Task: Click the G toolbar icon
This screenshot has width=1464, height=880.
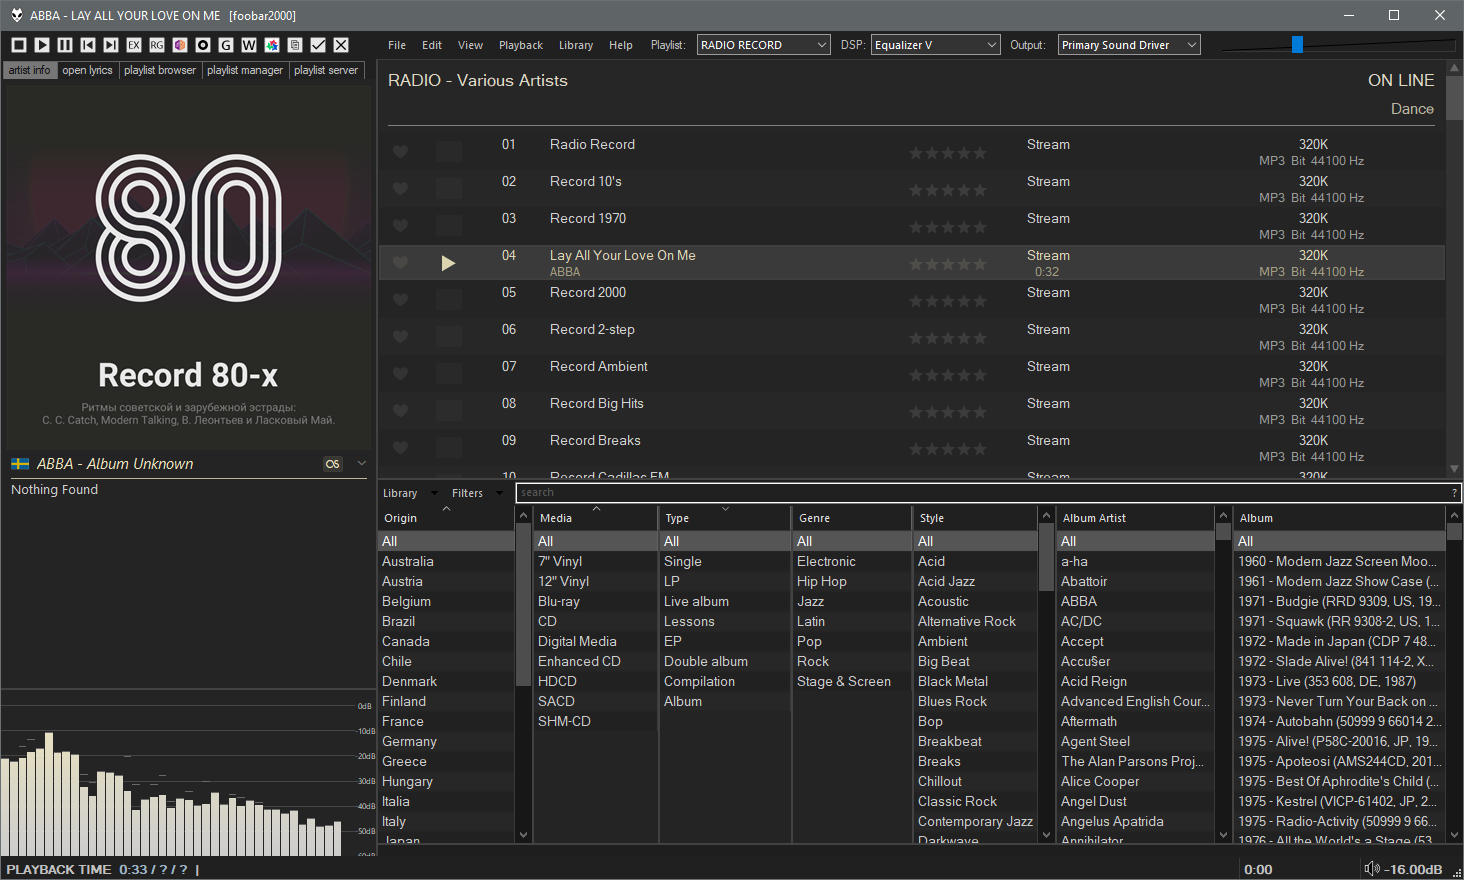Action: click(226, 45)
